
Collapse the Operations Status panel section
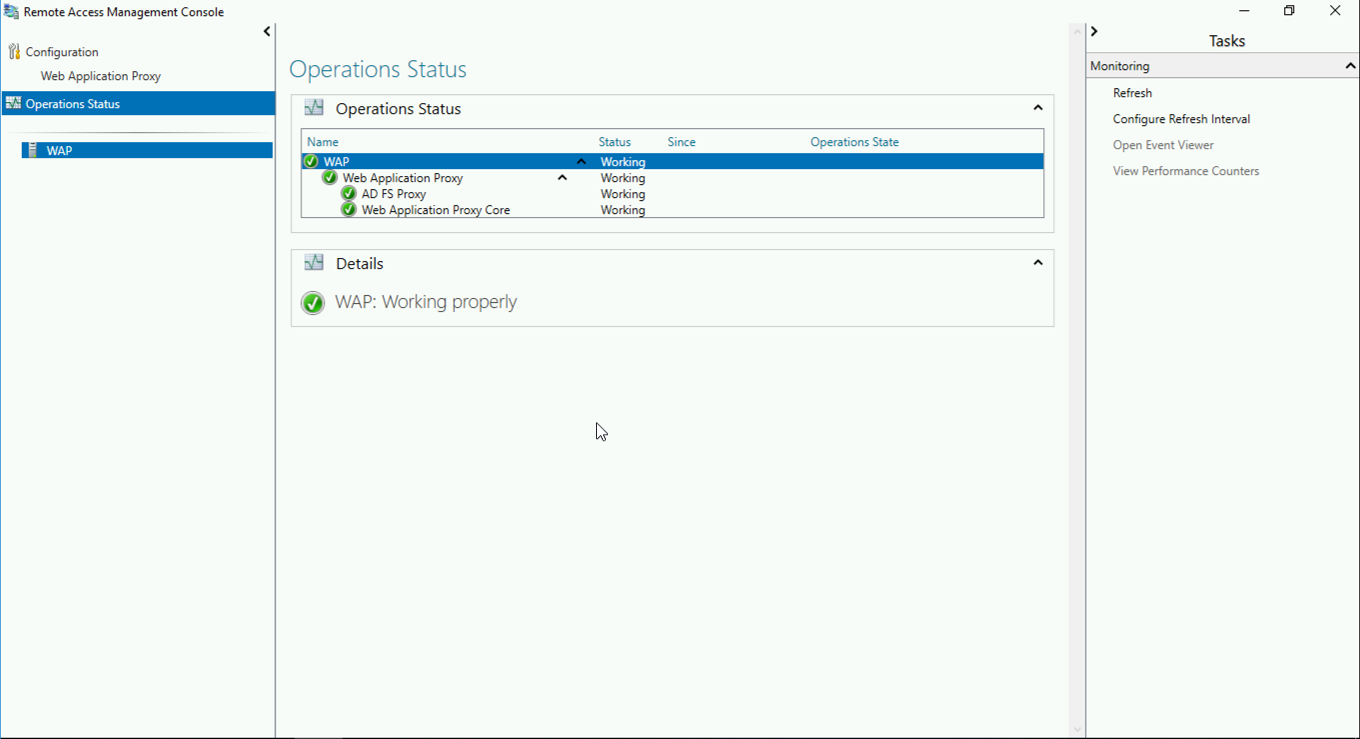1037,108
